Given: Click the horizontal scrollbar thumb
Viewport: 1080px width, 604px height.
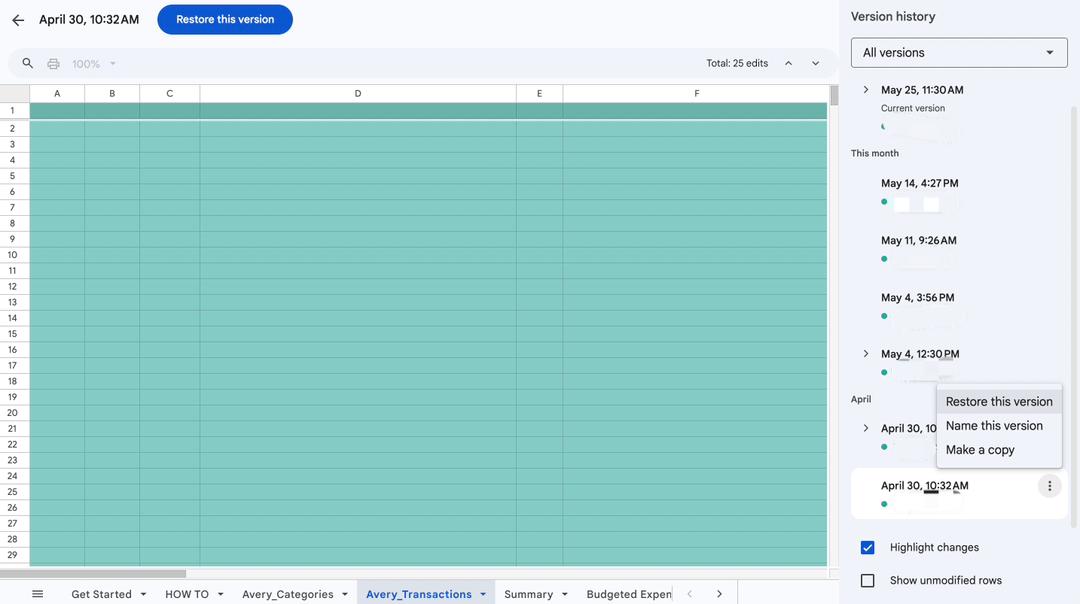Looking at the screenshot, I should (x=93, y=573).
